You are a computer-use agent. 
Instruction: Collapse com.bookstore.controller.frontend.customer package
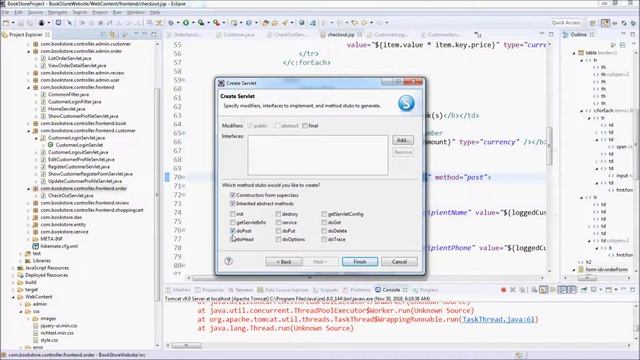tap(29, 131)
